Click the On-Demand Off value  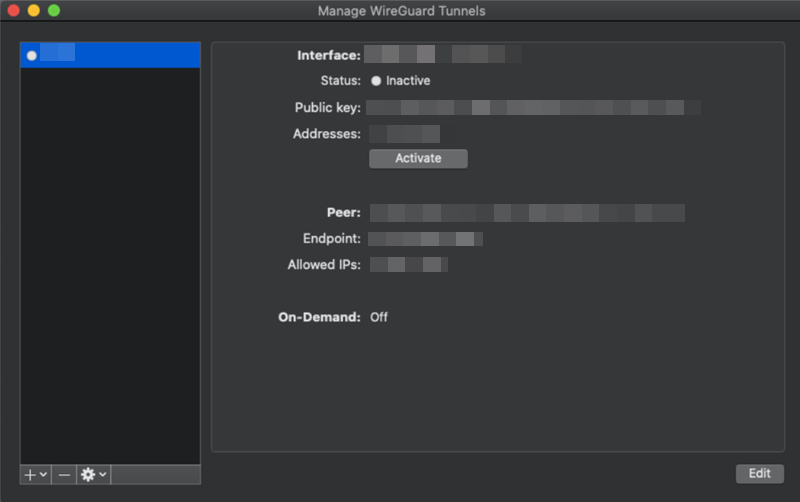pos(379,317)
